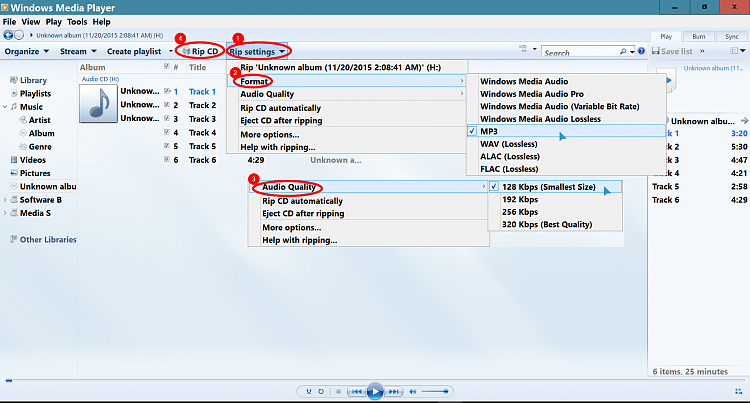Skip to the previous track
Image resolution: width=750 pixels, height=403 pixels.
coord(357,392)
